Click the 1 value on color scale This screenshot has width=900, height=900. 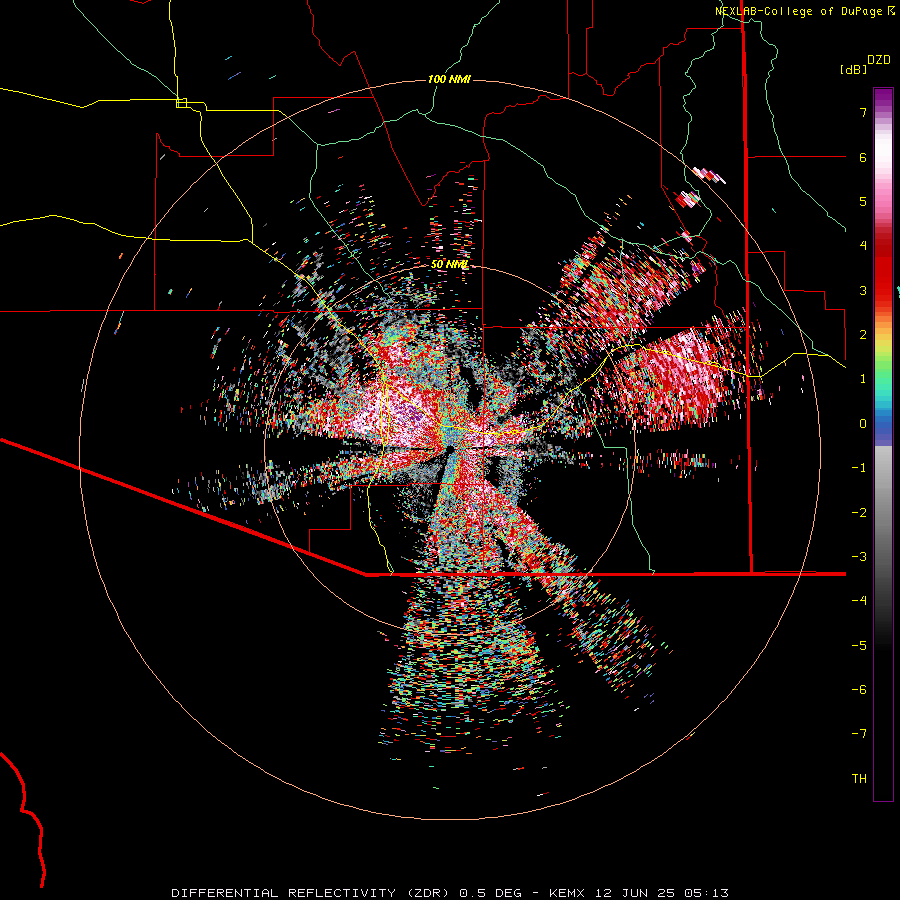(x=863, y=379)
